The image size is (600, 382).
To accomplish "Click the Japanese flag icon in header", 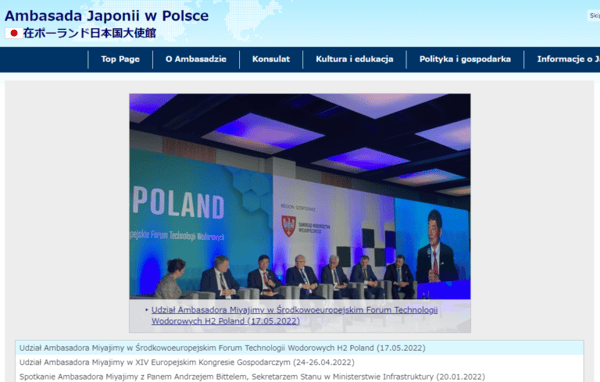I will point(13,33).
